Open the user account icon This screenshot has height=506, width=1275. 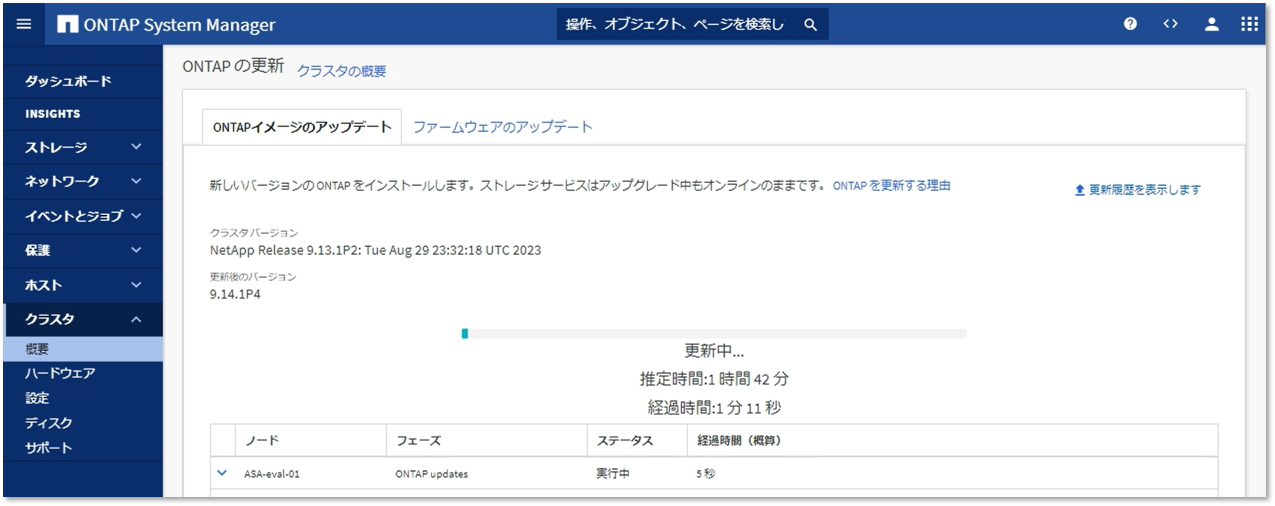click(1211, 25)
